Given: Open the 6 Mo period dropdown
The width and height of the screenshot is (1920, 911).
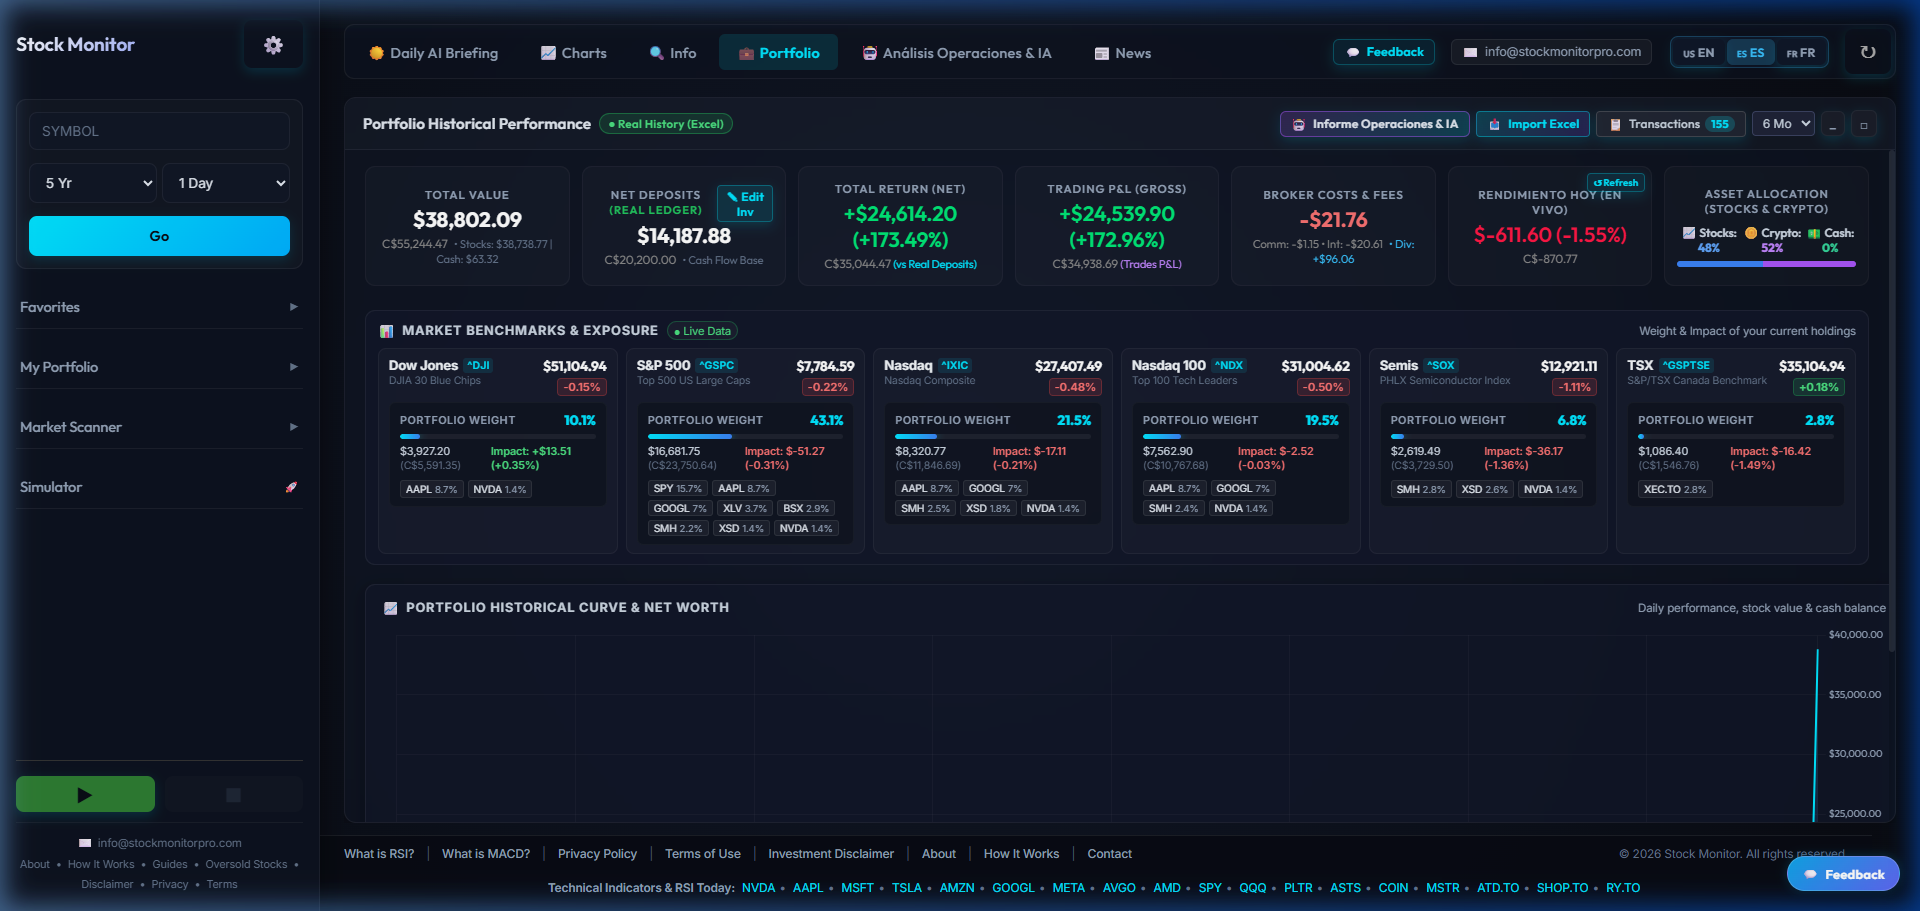Looking at the screenshot, I should (x=1784, y=124).
